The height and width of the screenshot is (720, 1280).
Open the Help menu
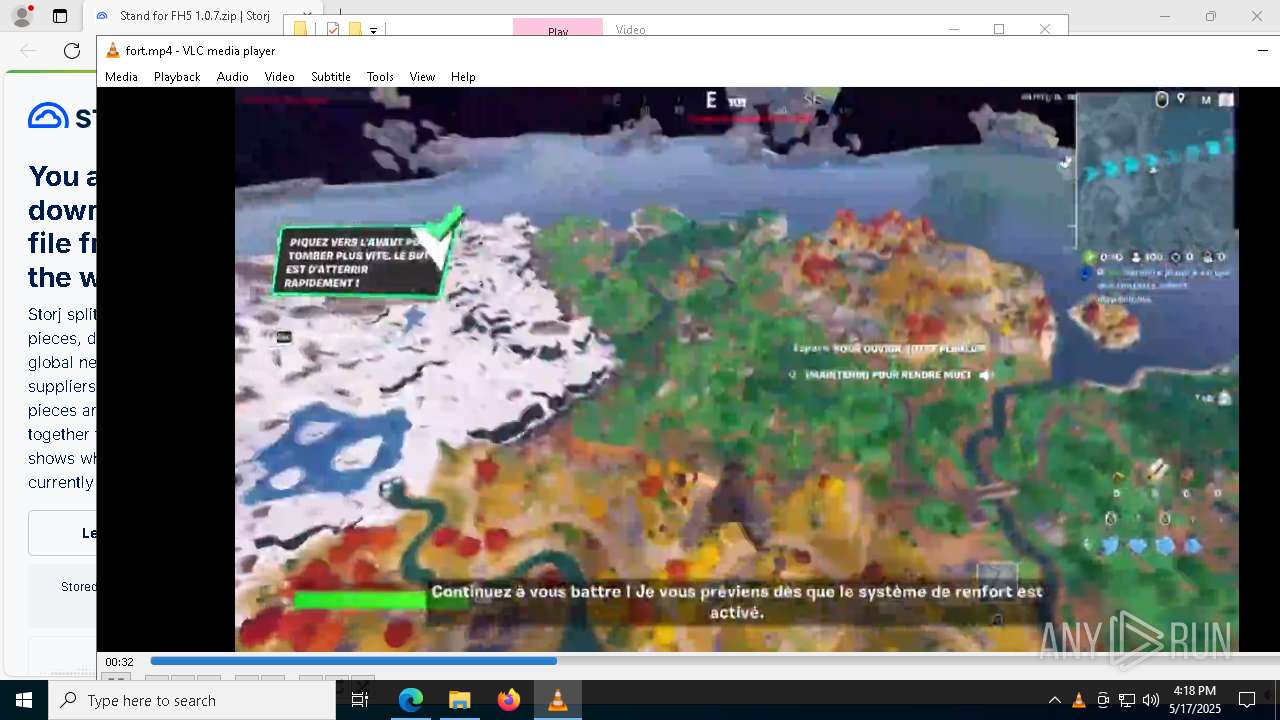[463, 77]
